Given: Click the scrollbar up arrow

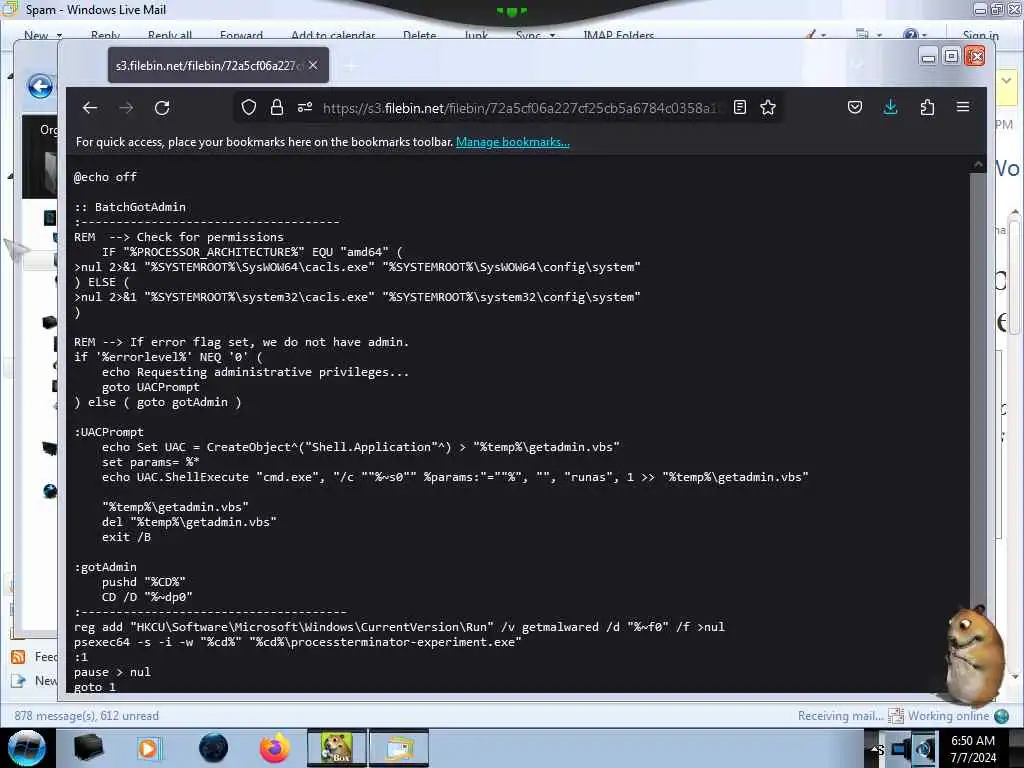Looking at the screenshot, I should (978, 165).
